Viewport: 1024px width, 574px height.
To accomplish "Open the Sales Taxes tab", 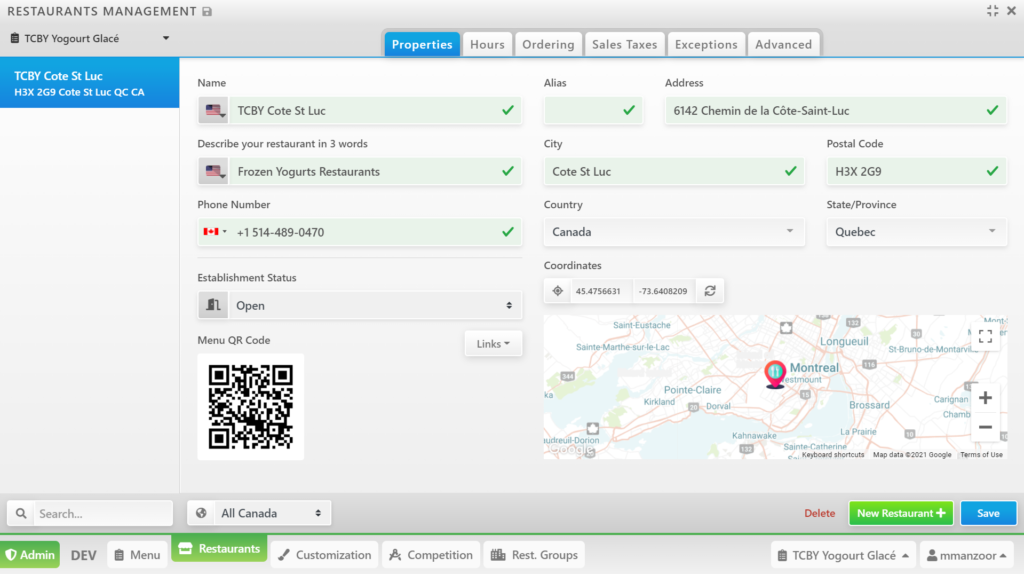I will [x=624, y=45].
